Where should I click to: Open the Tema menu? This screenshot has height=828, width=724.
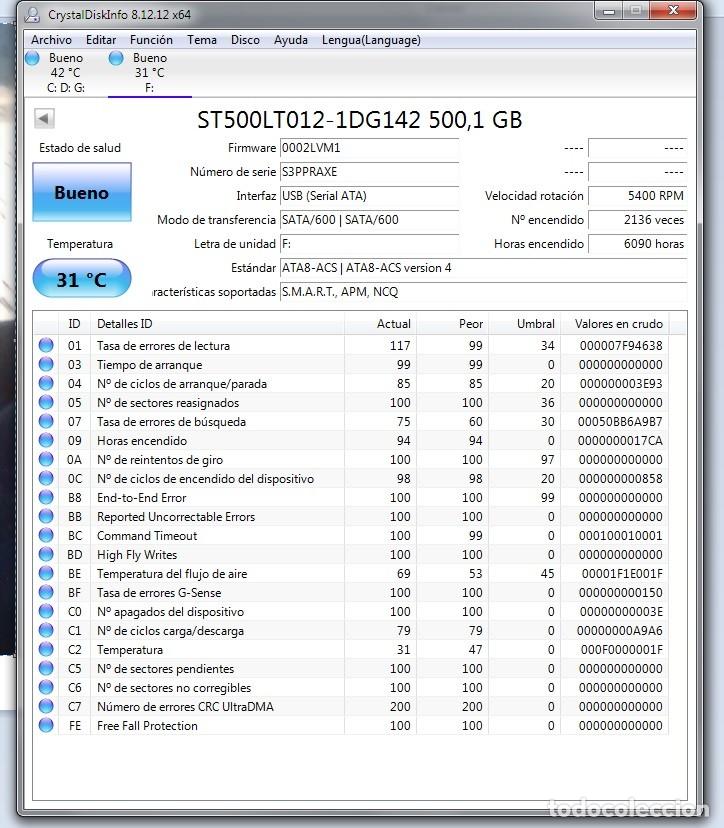click(x=202, y=40)
